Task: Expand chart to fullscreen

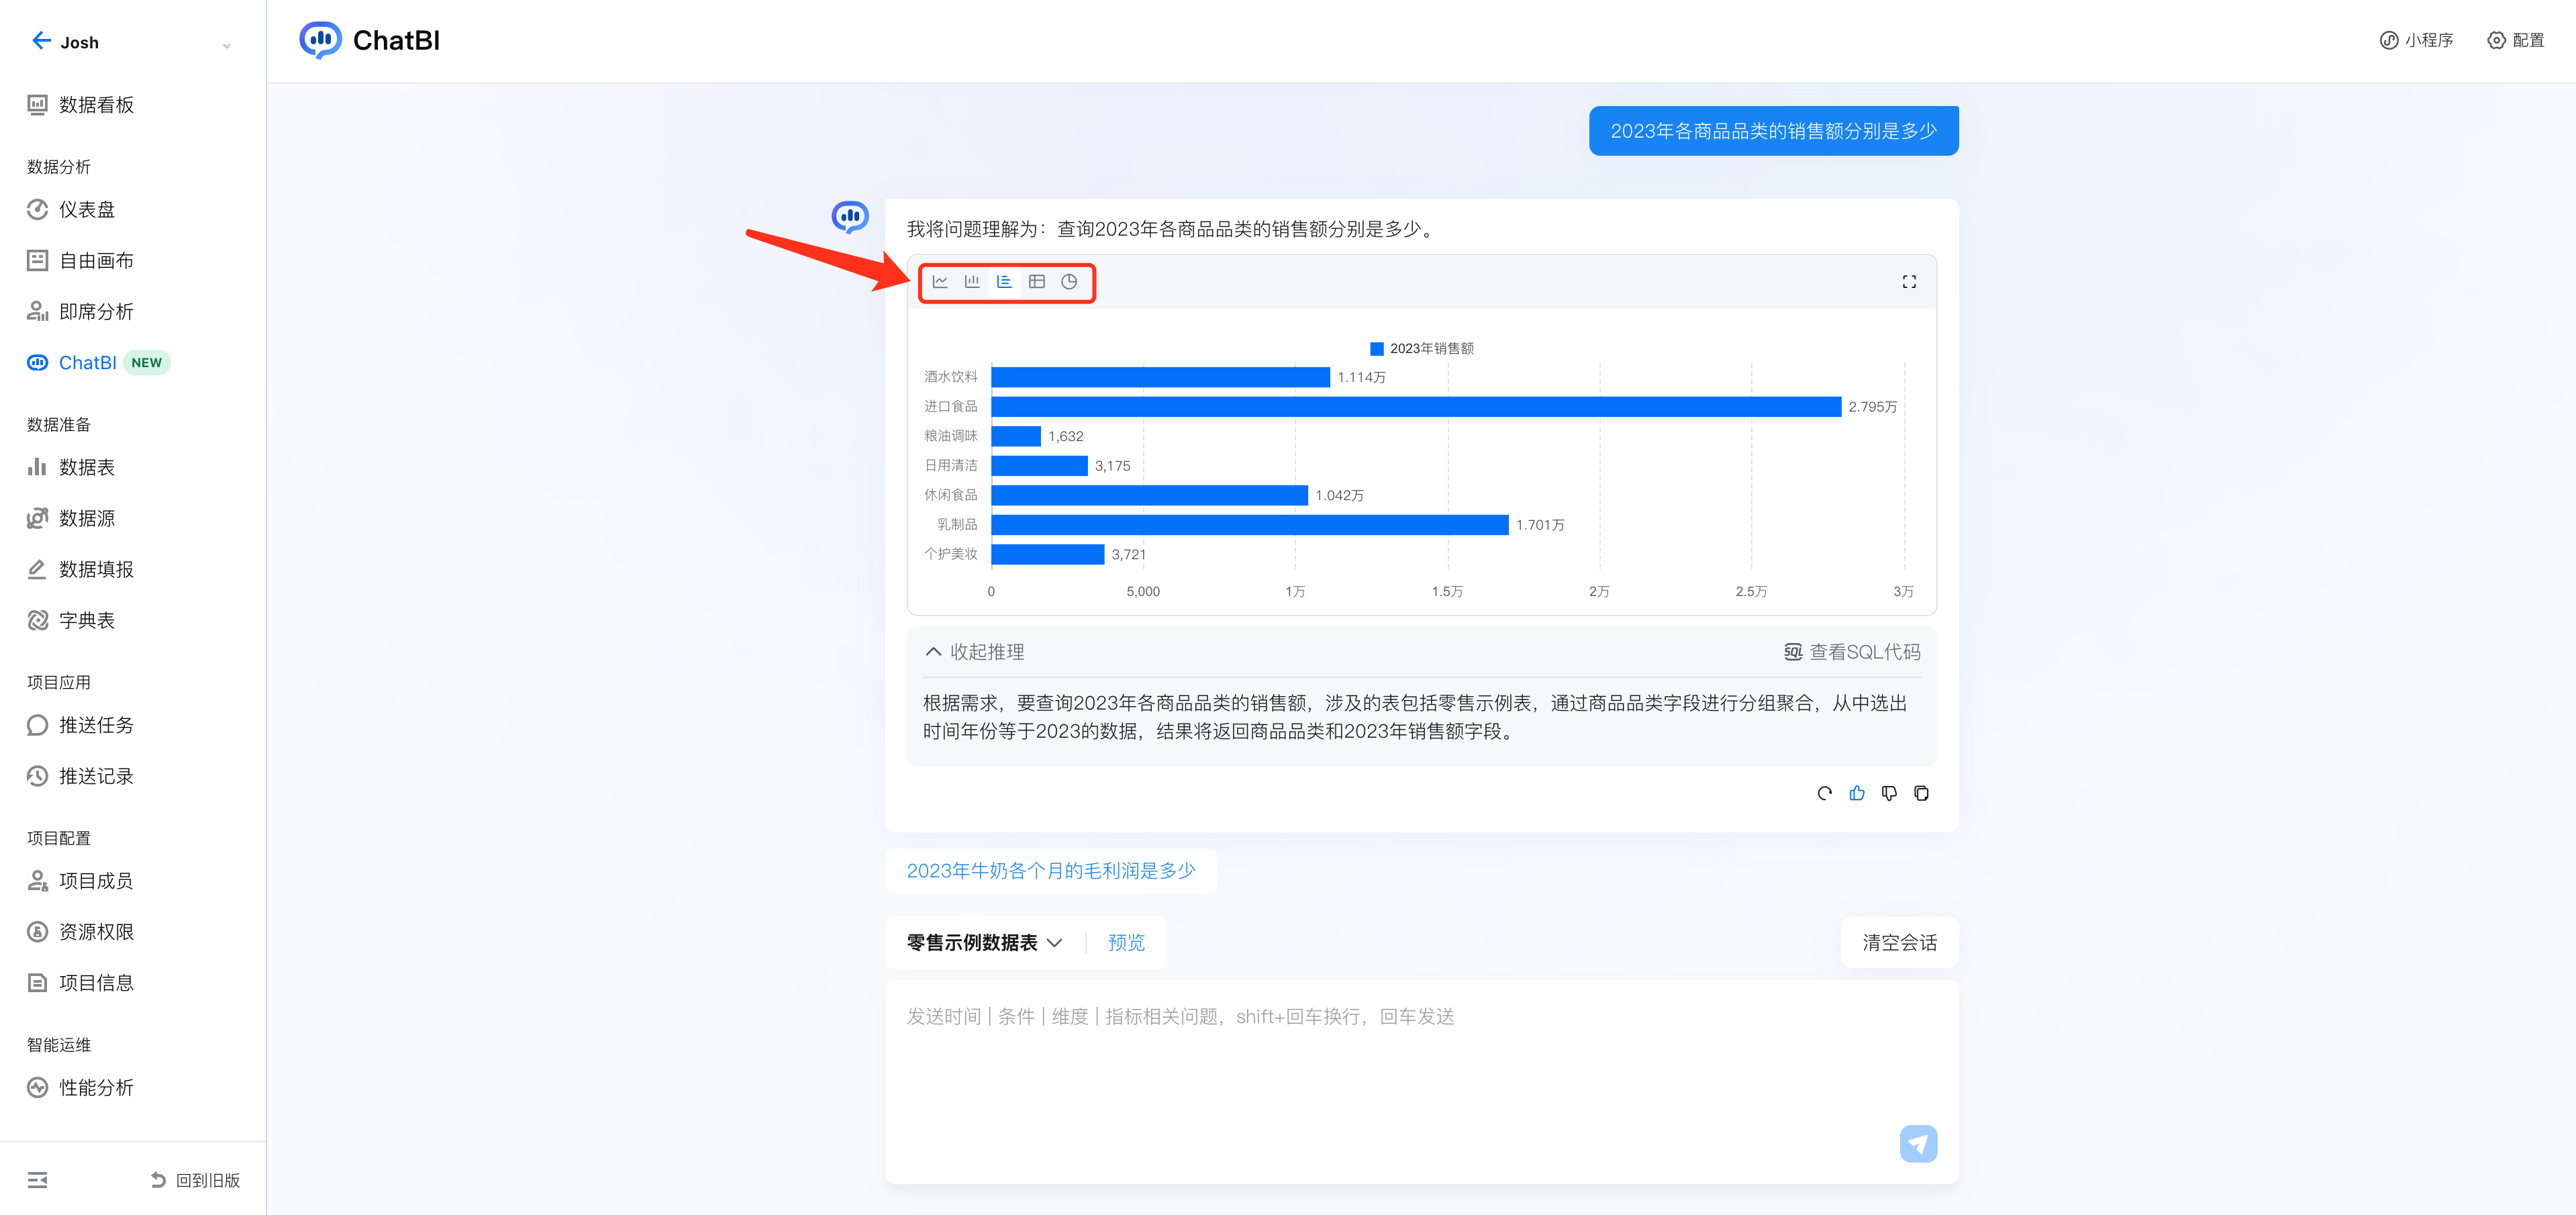Action: pyautogui.click(x=1908, y=282)
